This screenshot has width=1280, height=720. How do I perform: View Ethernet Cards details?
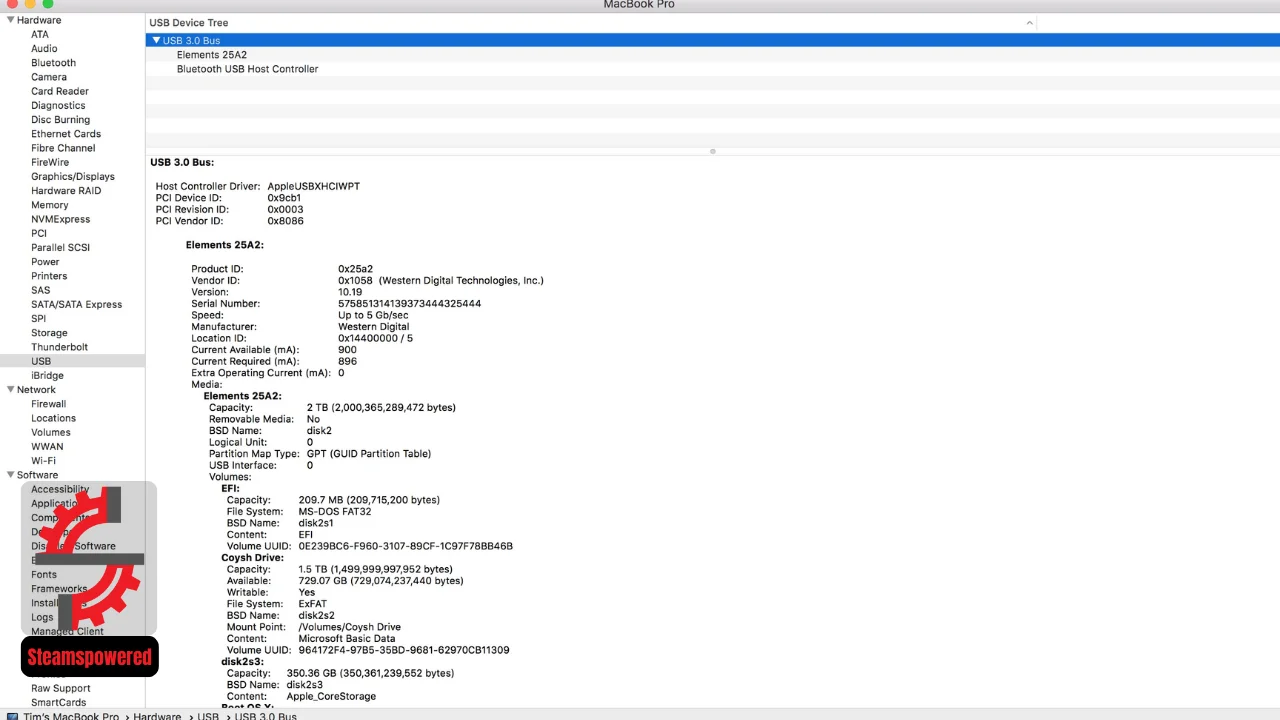pos(66,134)
